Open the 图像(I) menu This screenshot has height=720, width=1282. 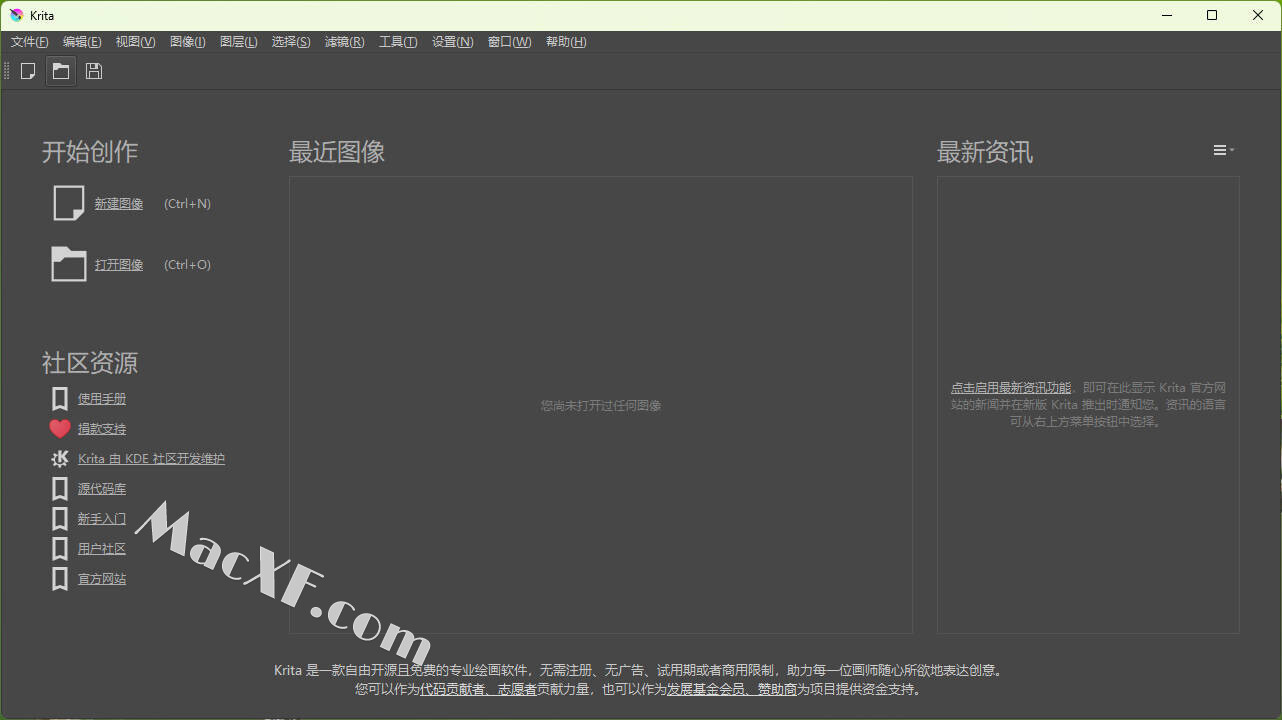[x=188, y=42]
